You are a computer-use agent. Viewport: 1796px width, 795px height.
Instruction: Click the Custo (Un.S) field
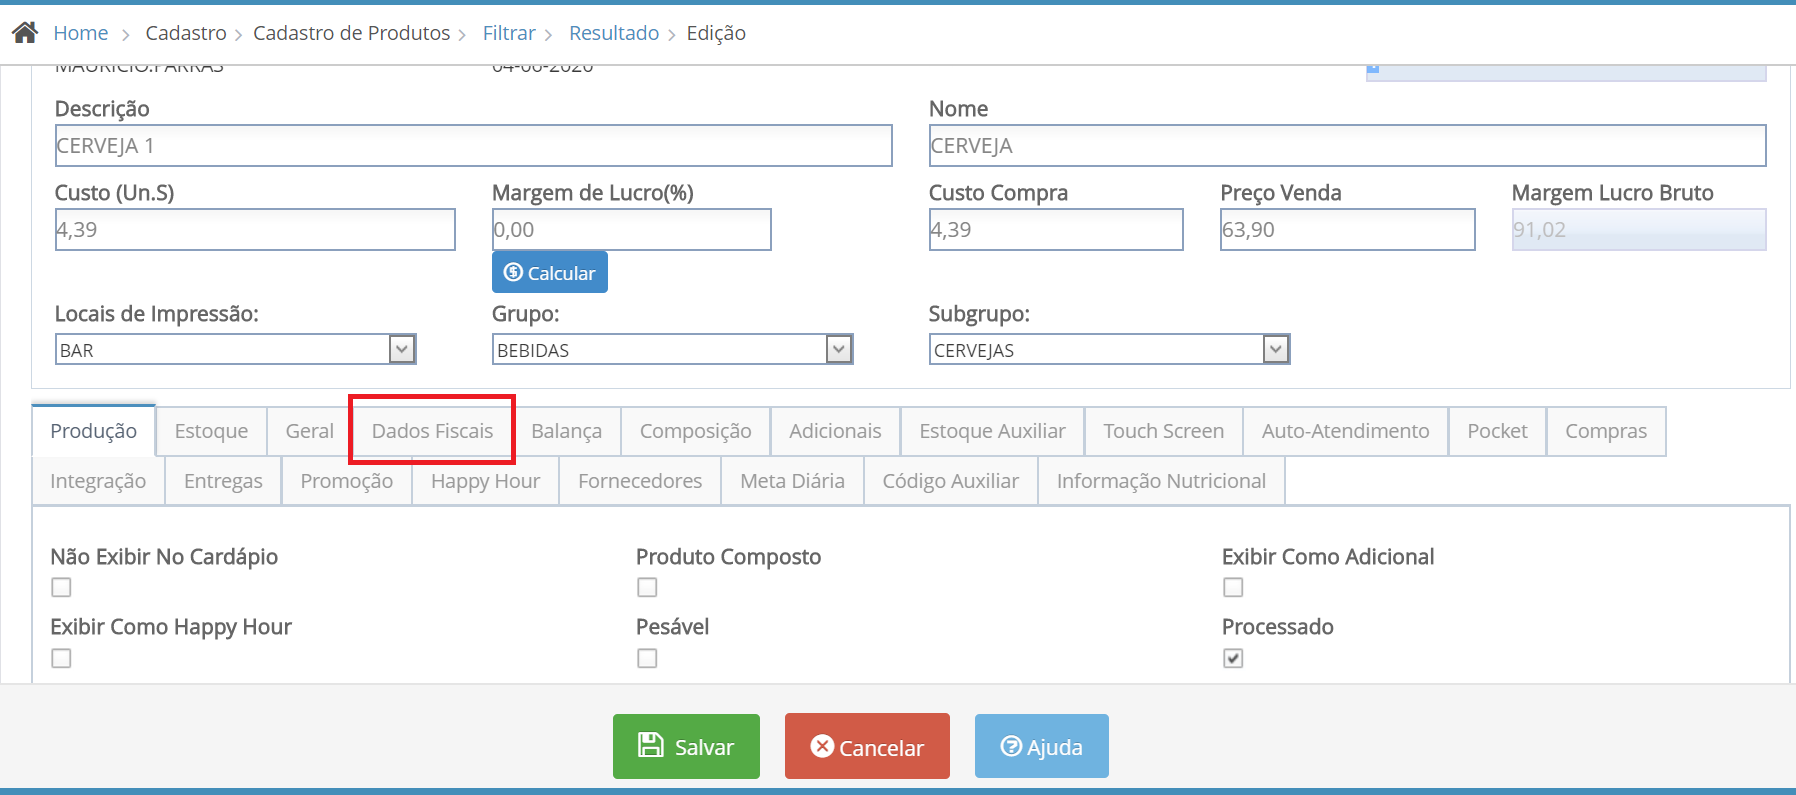pyautogui.click(x=255, y=230)
